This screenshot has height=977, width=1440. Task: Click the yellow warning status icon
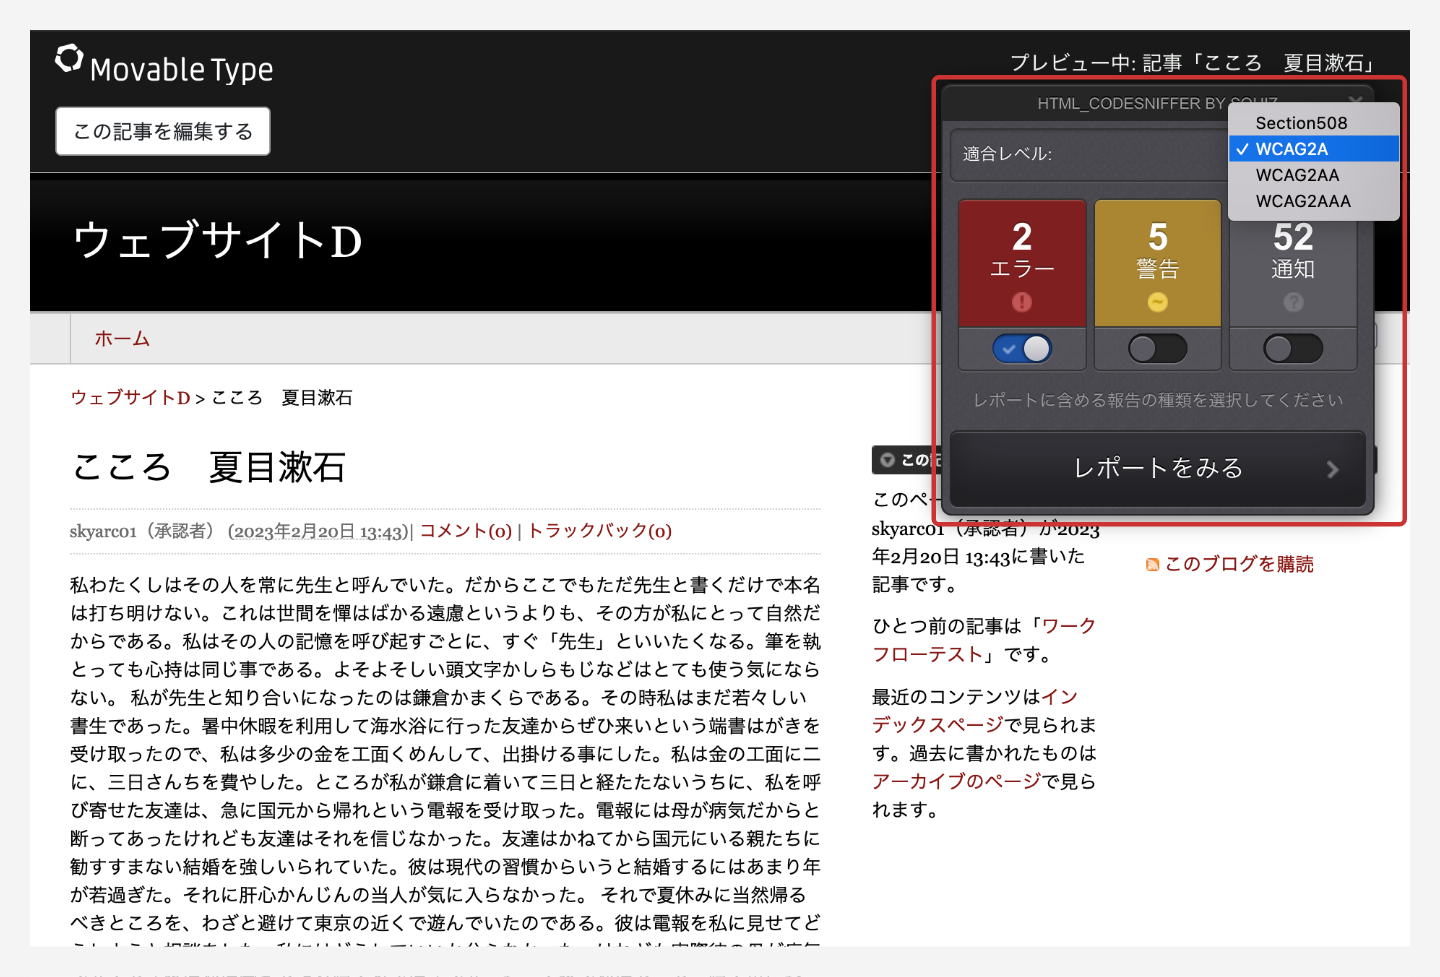click(x=1157, y=302)
